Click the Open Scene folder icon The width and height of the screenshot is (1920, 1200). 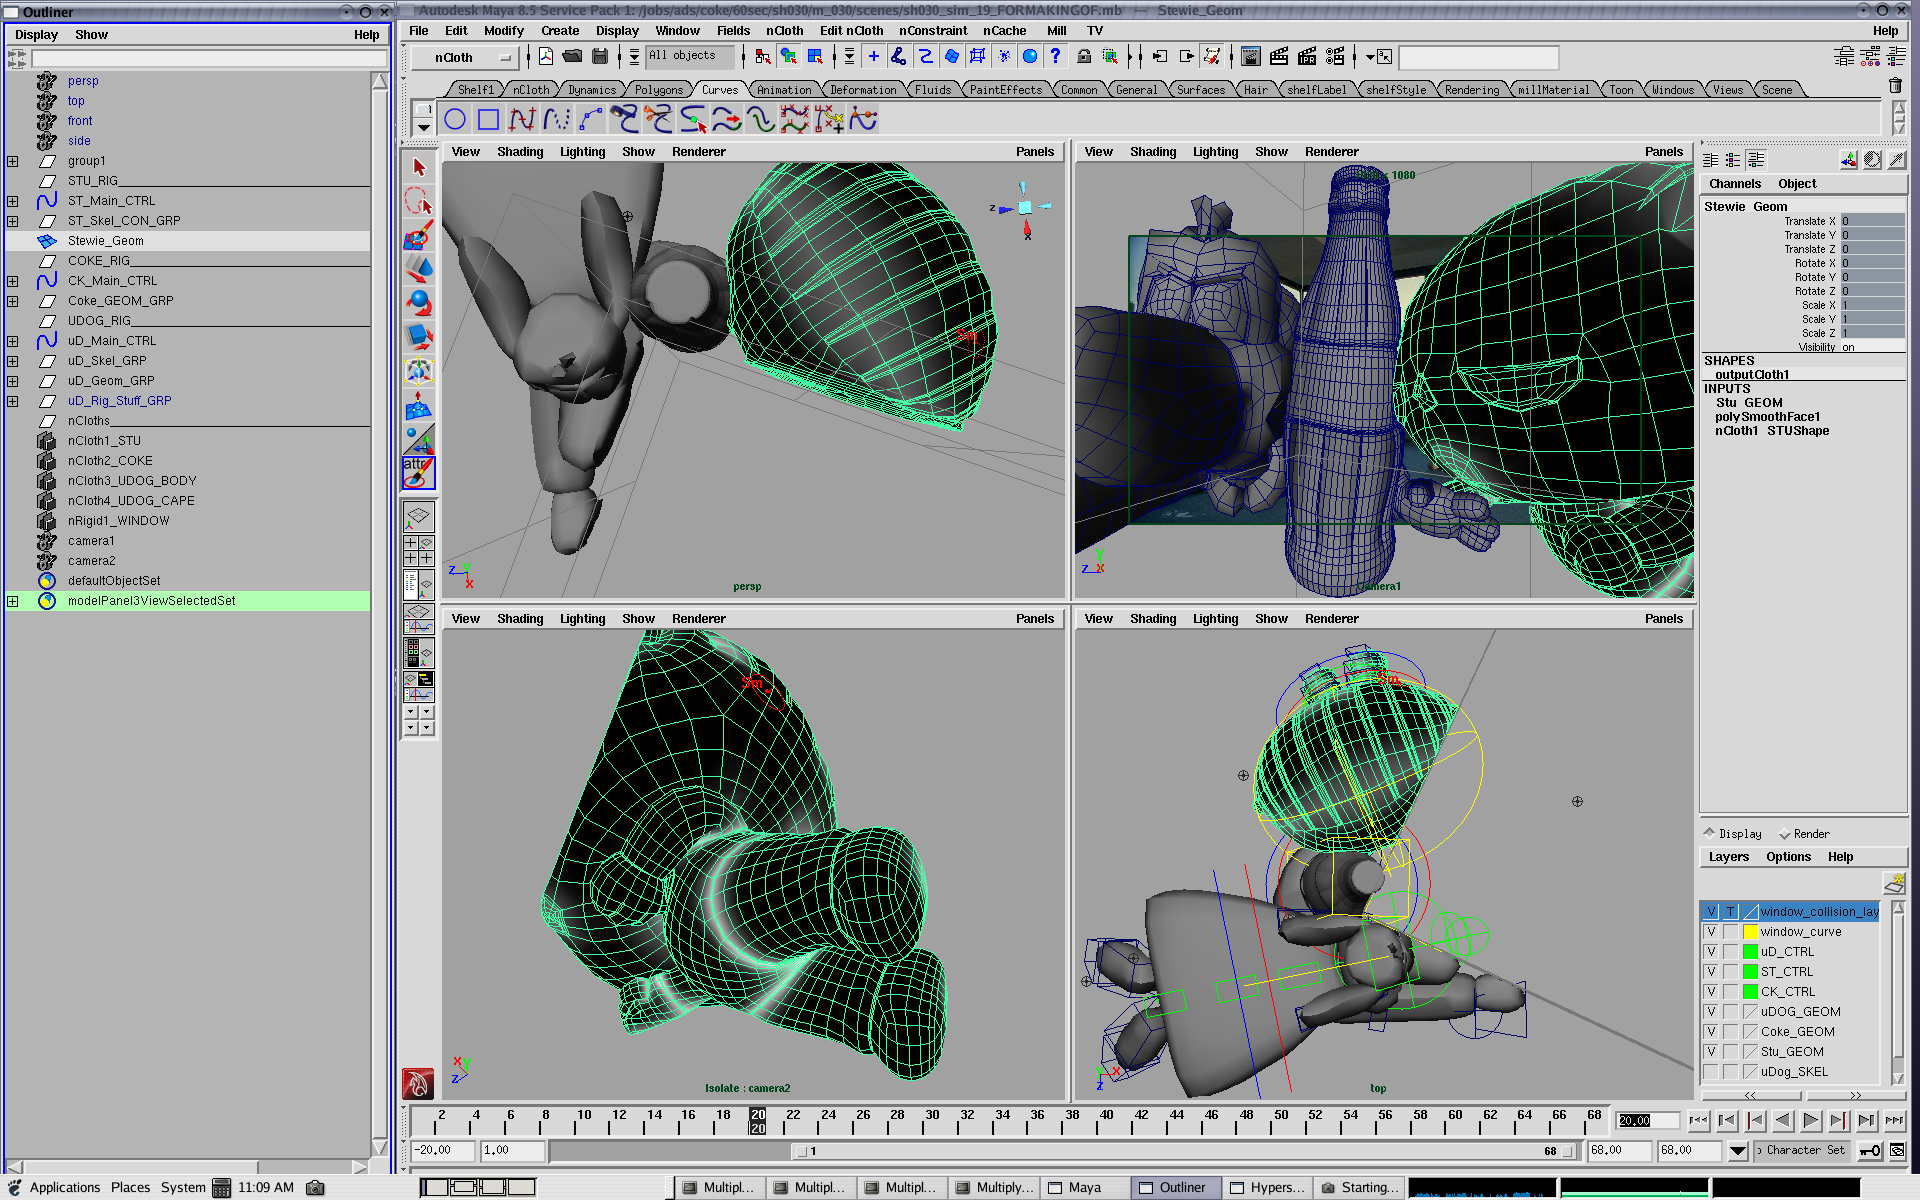pos(573,57)
